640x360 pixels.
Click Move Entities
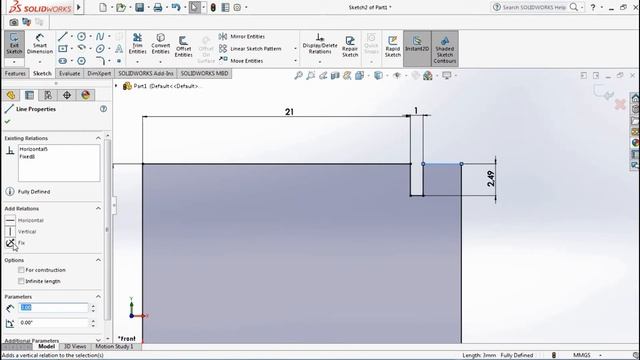pyautogui.click(x=241, y=60)
